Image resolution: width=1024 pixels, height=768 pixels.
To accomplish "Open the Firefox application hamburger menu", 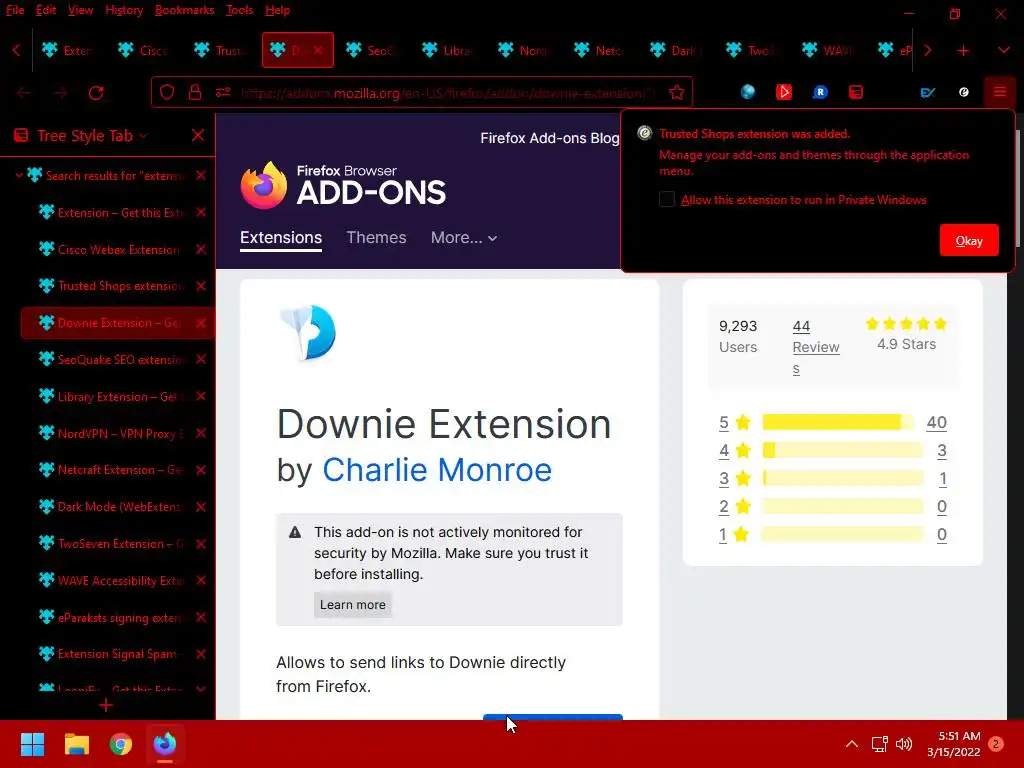I will click(x=999, y=92).
